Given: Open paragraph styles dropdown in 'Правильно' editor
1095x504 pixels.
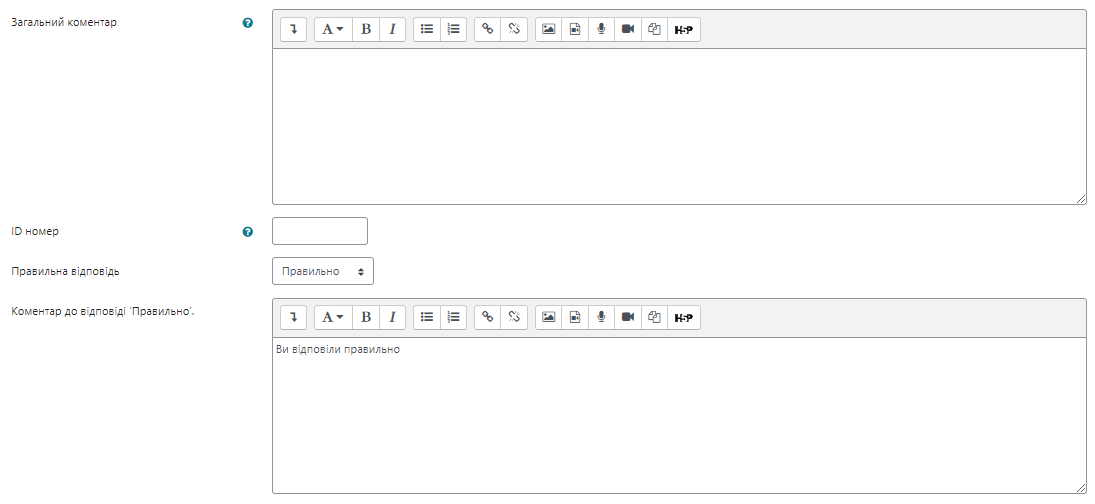Looking at the screenshot, I should pyautogui.click(x=333, y=317).
